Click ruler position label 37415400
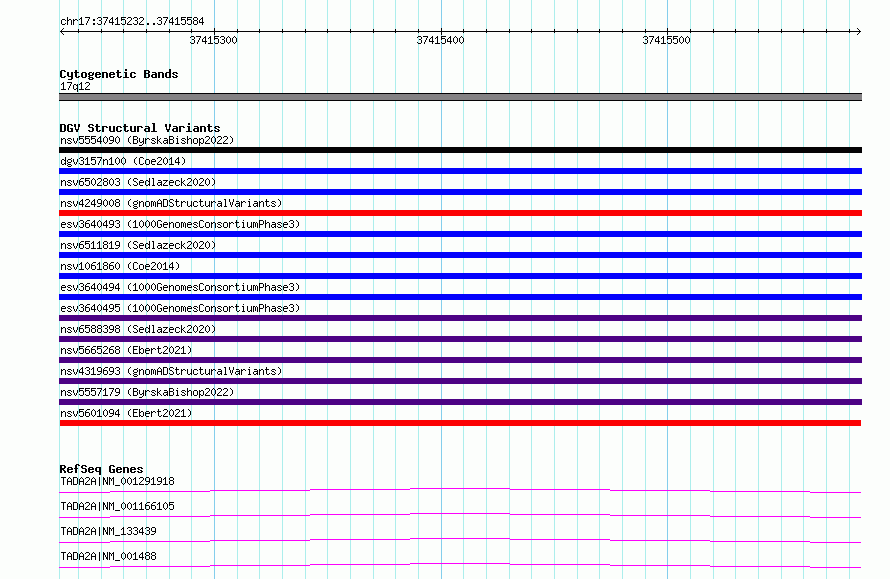This screenshot has width=890, height=579. [x=440, y=40]
